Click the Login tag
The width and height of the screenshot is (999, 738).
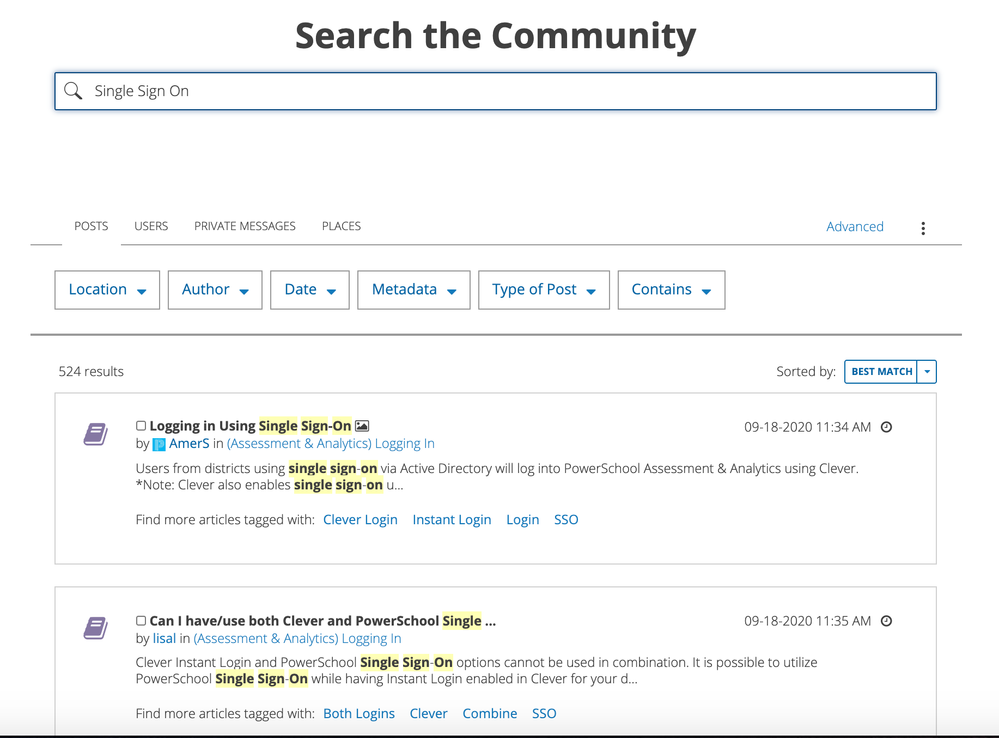pos(522,520)
